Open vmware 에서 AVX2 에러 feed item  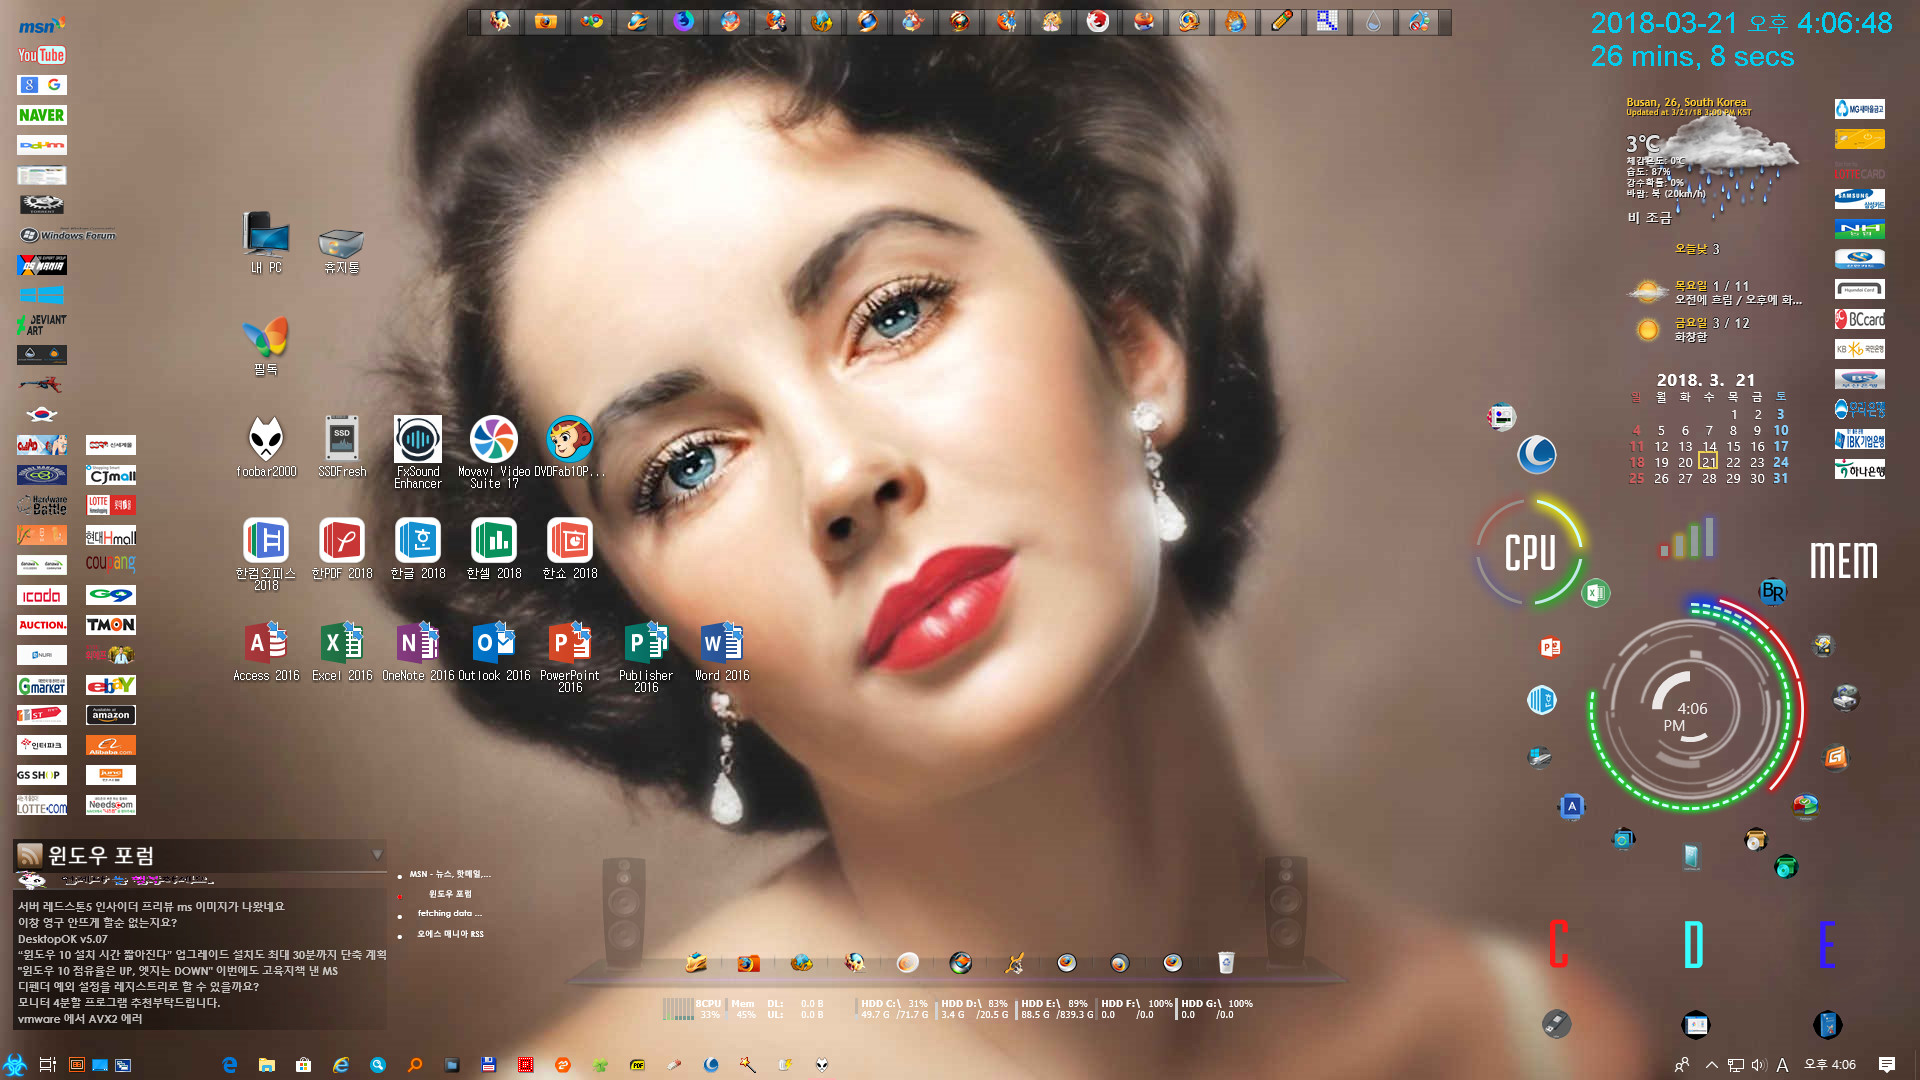[x=80, y=1019]
